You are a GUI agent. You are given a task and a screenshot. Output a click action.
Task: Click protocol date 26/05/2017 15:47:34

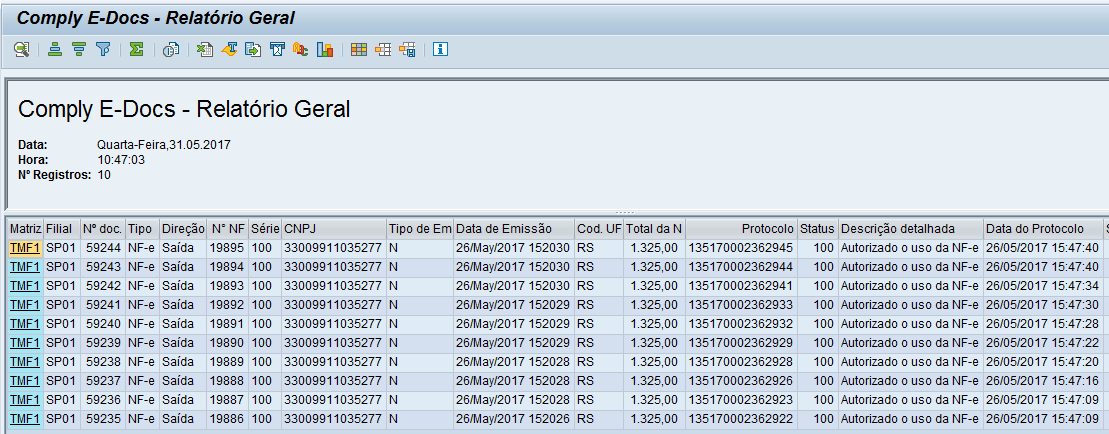[x=1043, y=286]
